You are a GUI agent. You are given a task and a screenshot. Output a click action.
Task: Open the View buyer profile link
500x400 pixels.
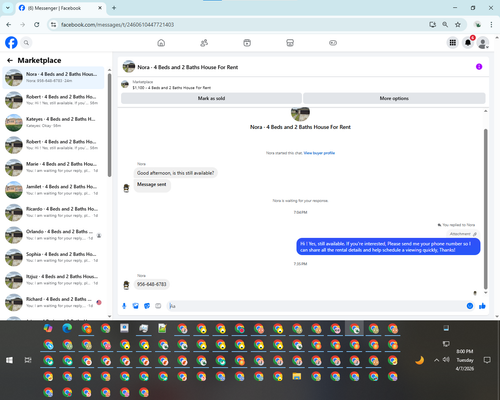tap(319, 153)
